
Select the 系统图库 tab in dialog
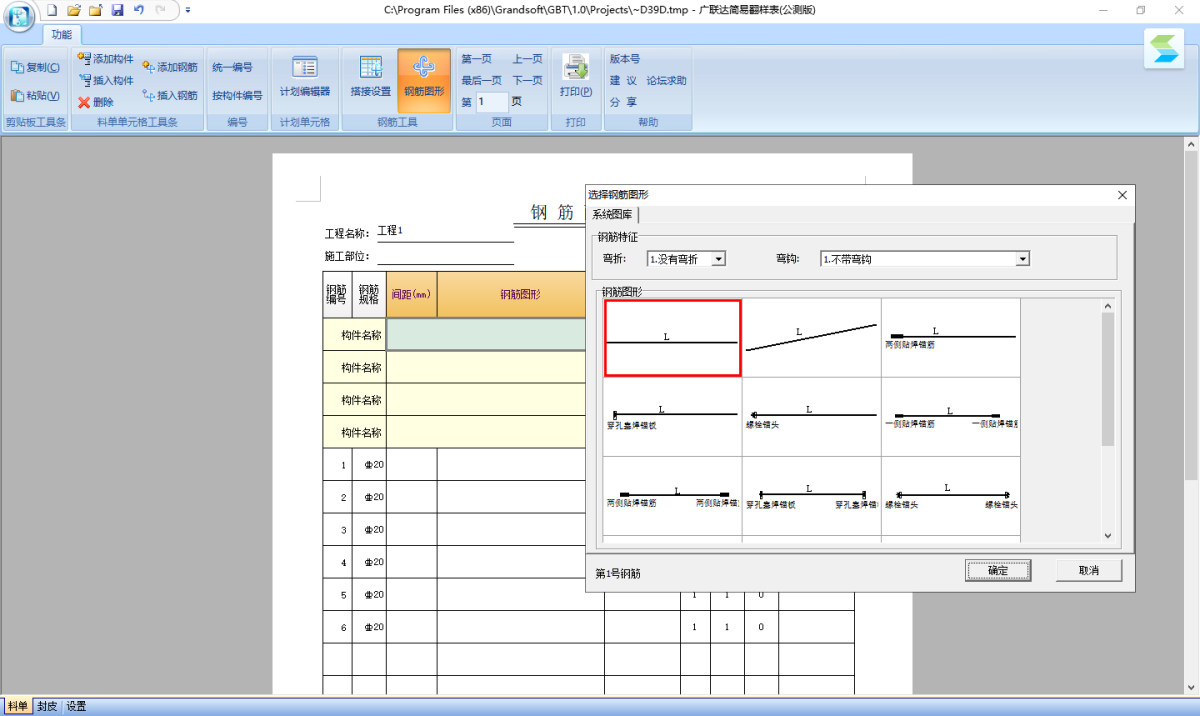(x=612, y=214)
